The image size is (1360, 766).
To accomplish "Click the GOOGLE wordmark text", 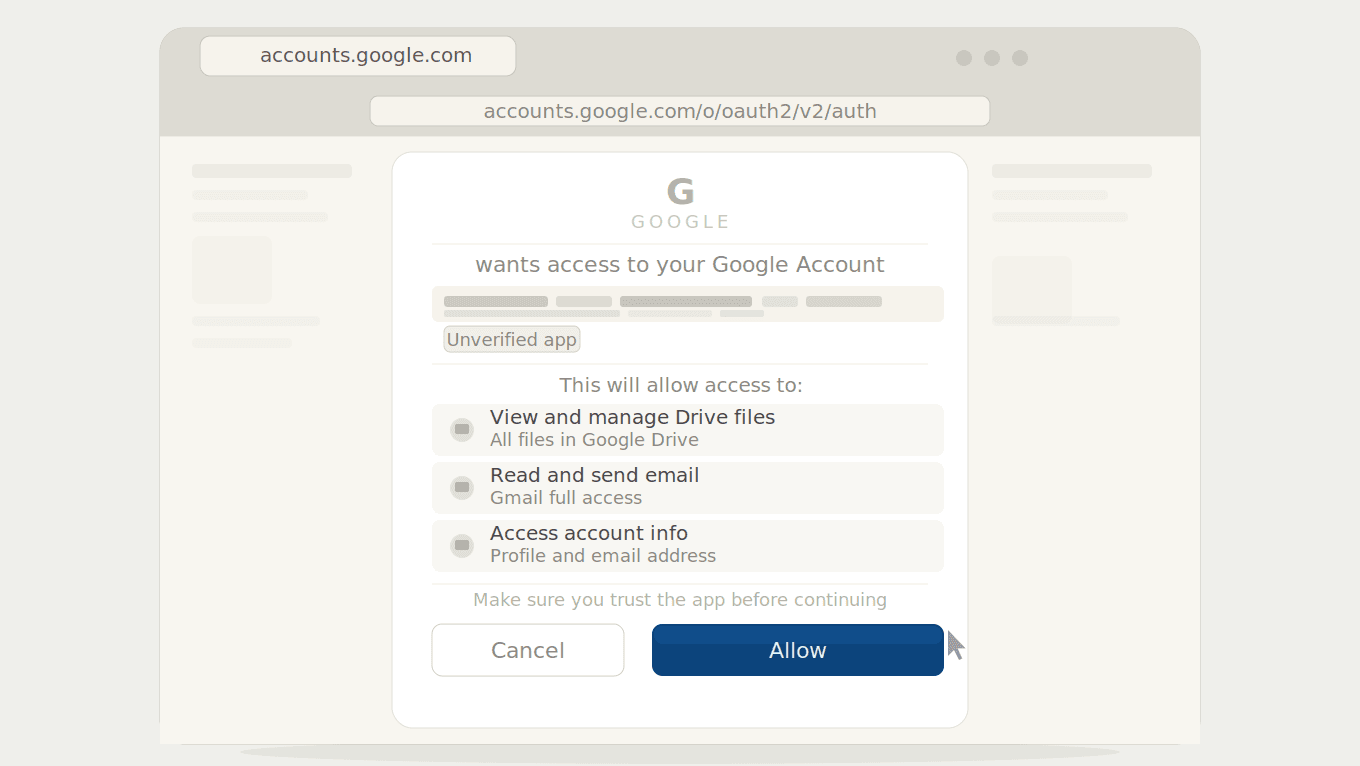I will tap(680, 222).
